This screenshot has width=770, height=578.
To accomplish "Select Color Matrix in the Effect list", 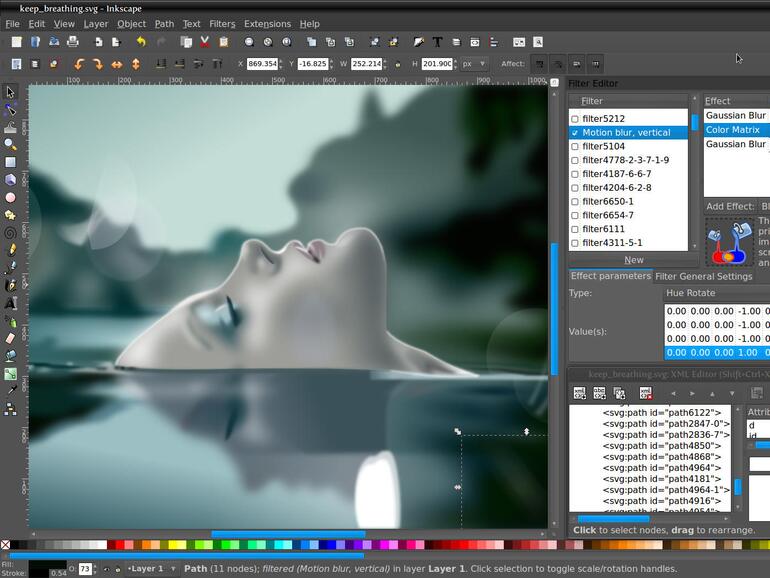I will [732, 130].
